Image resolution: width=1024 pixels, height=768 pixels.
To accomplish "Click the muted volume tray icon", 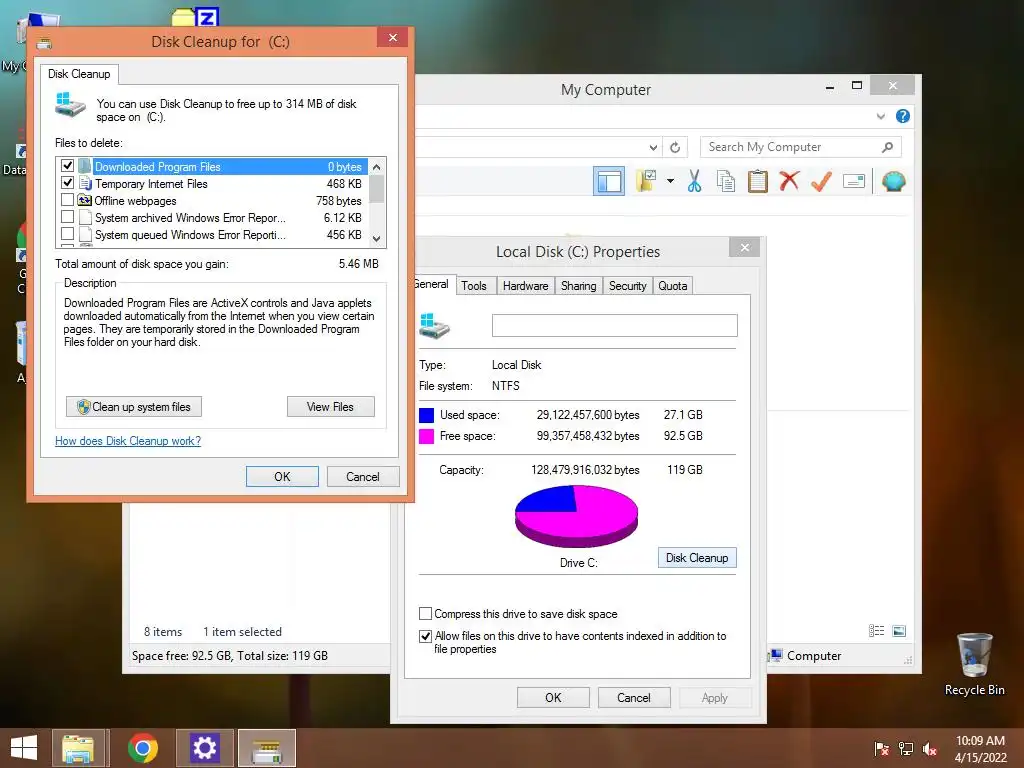I will tap(930, 748).
